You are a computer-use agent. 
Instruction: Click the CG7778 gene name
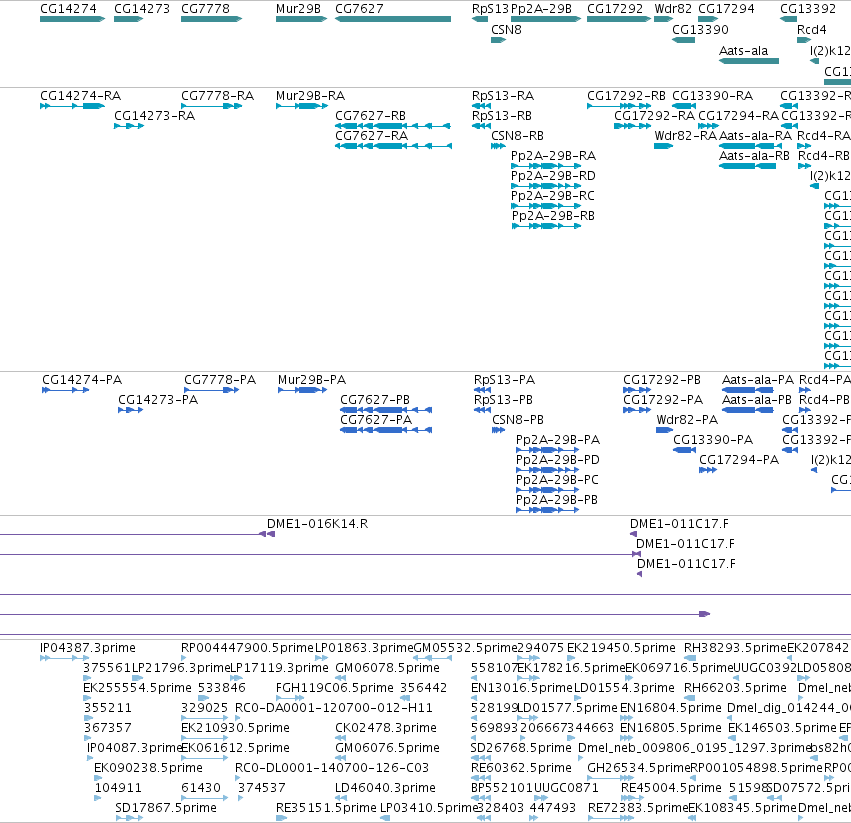click(205, 9)
